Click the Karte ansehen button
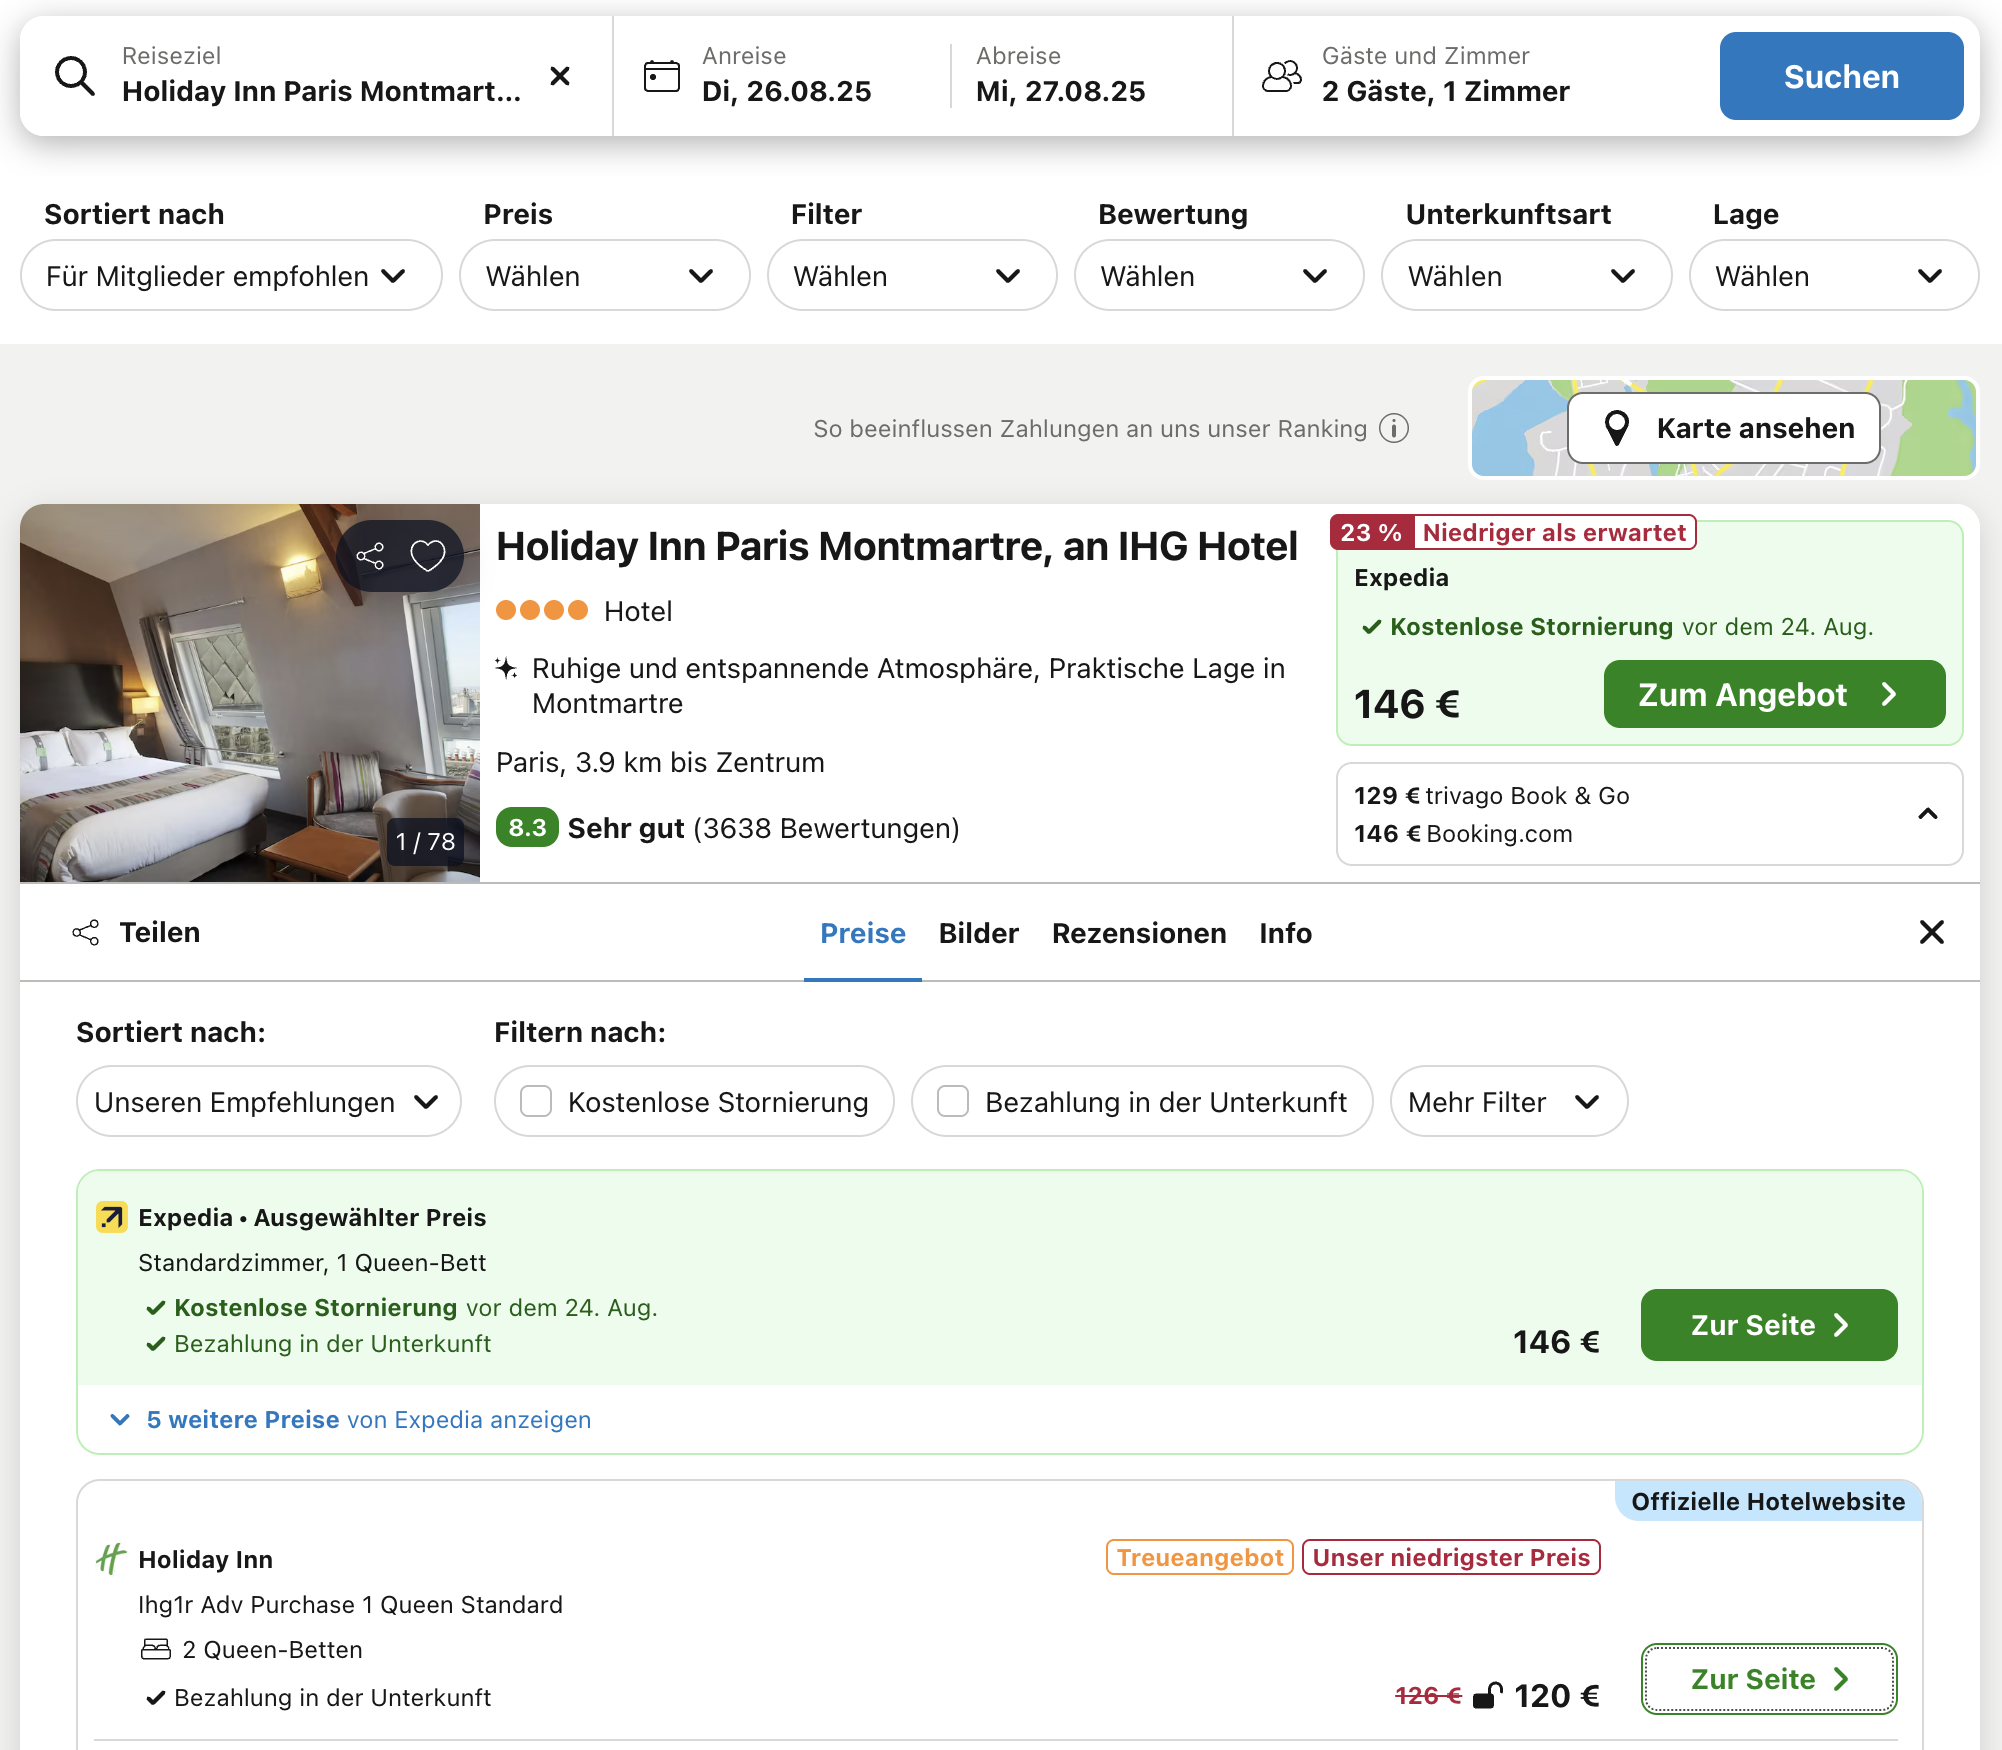Image resolution: width=2002 pixels, height=1750 pixels. pos(1724,428)
